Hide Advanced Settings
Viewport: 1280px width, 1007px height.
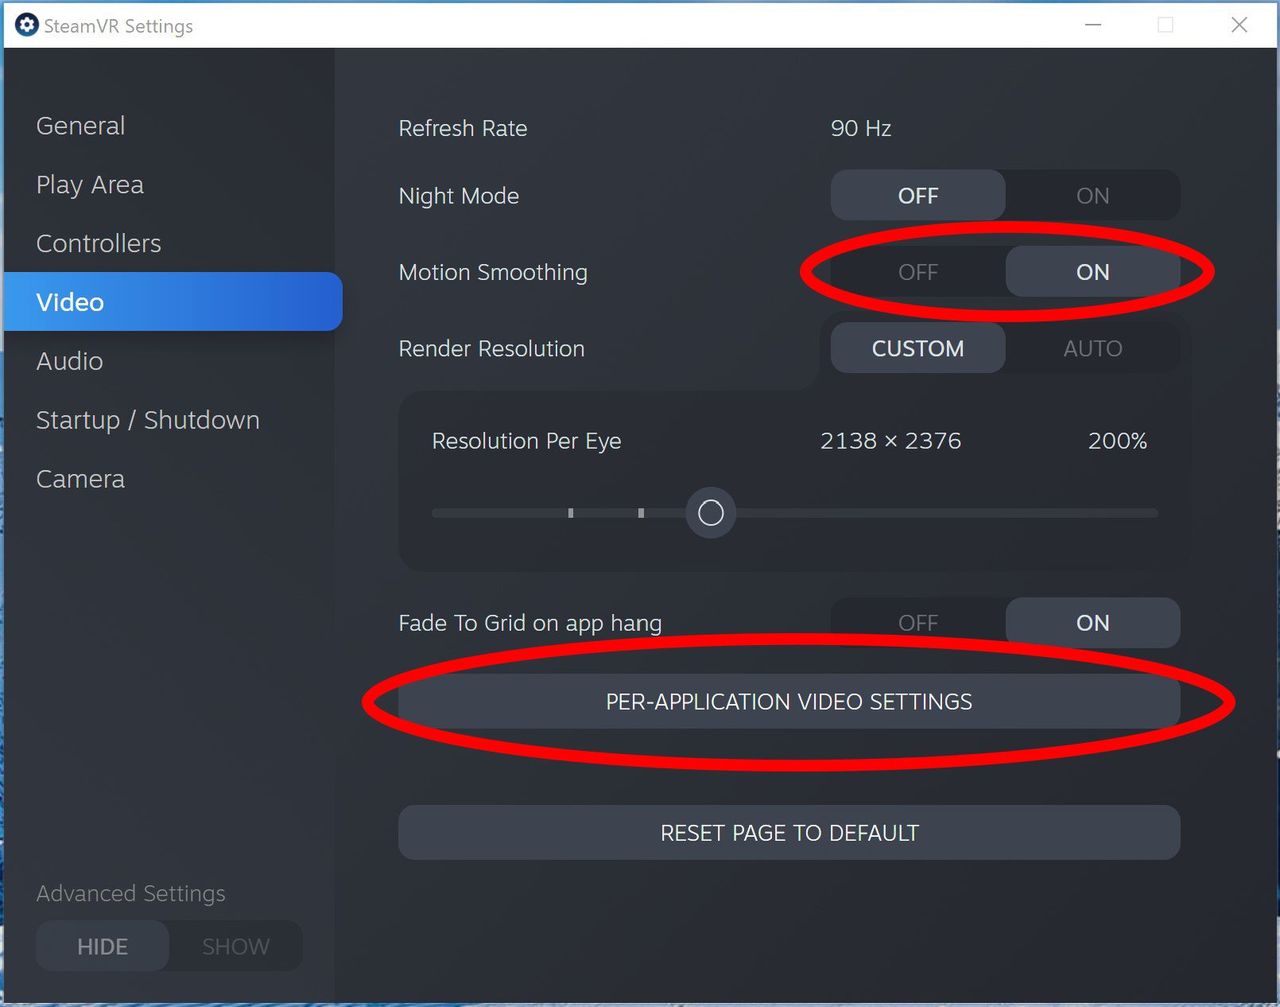click(x=103, y=946)
